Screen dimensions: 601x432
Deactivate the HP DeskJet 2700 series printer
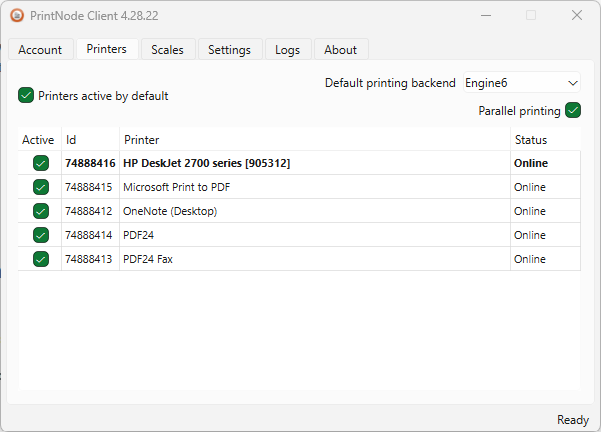coord(41,163)
